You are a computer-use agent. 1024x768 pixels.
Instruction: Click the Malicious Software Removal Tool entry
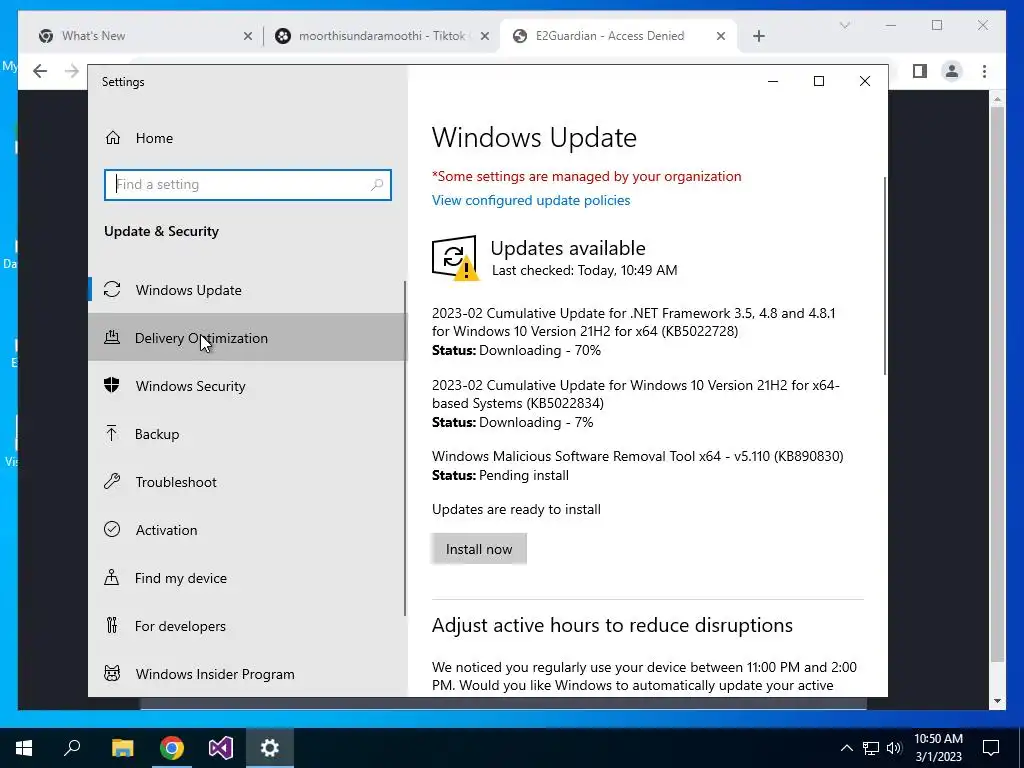(637, 456)
